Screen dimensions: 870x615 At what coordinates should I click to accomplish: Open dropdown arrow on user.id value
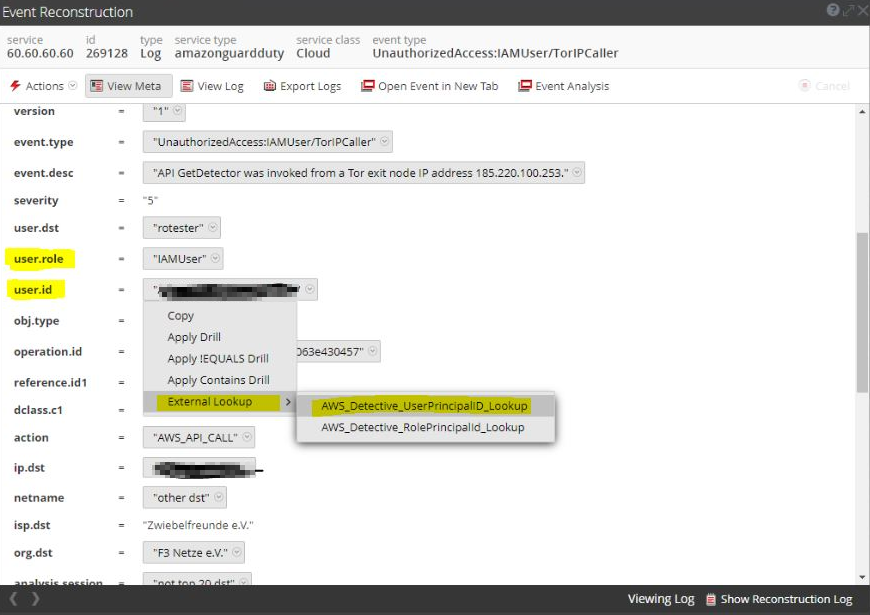[310, 289]
